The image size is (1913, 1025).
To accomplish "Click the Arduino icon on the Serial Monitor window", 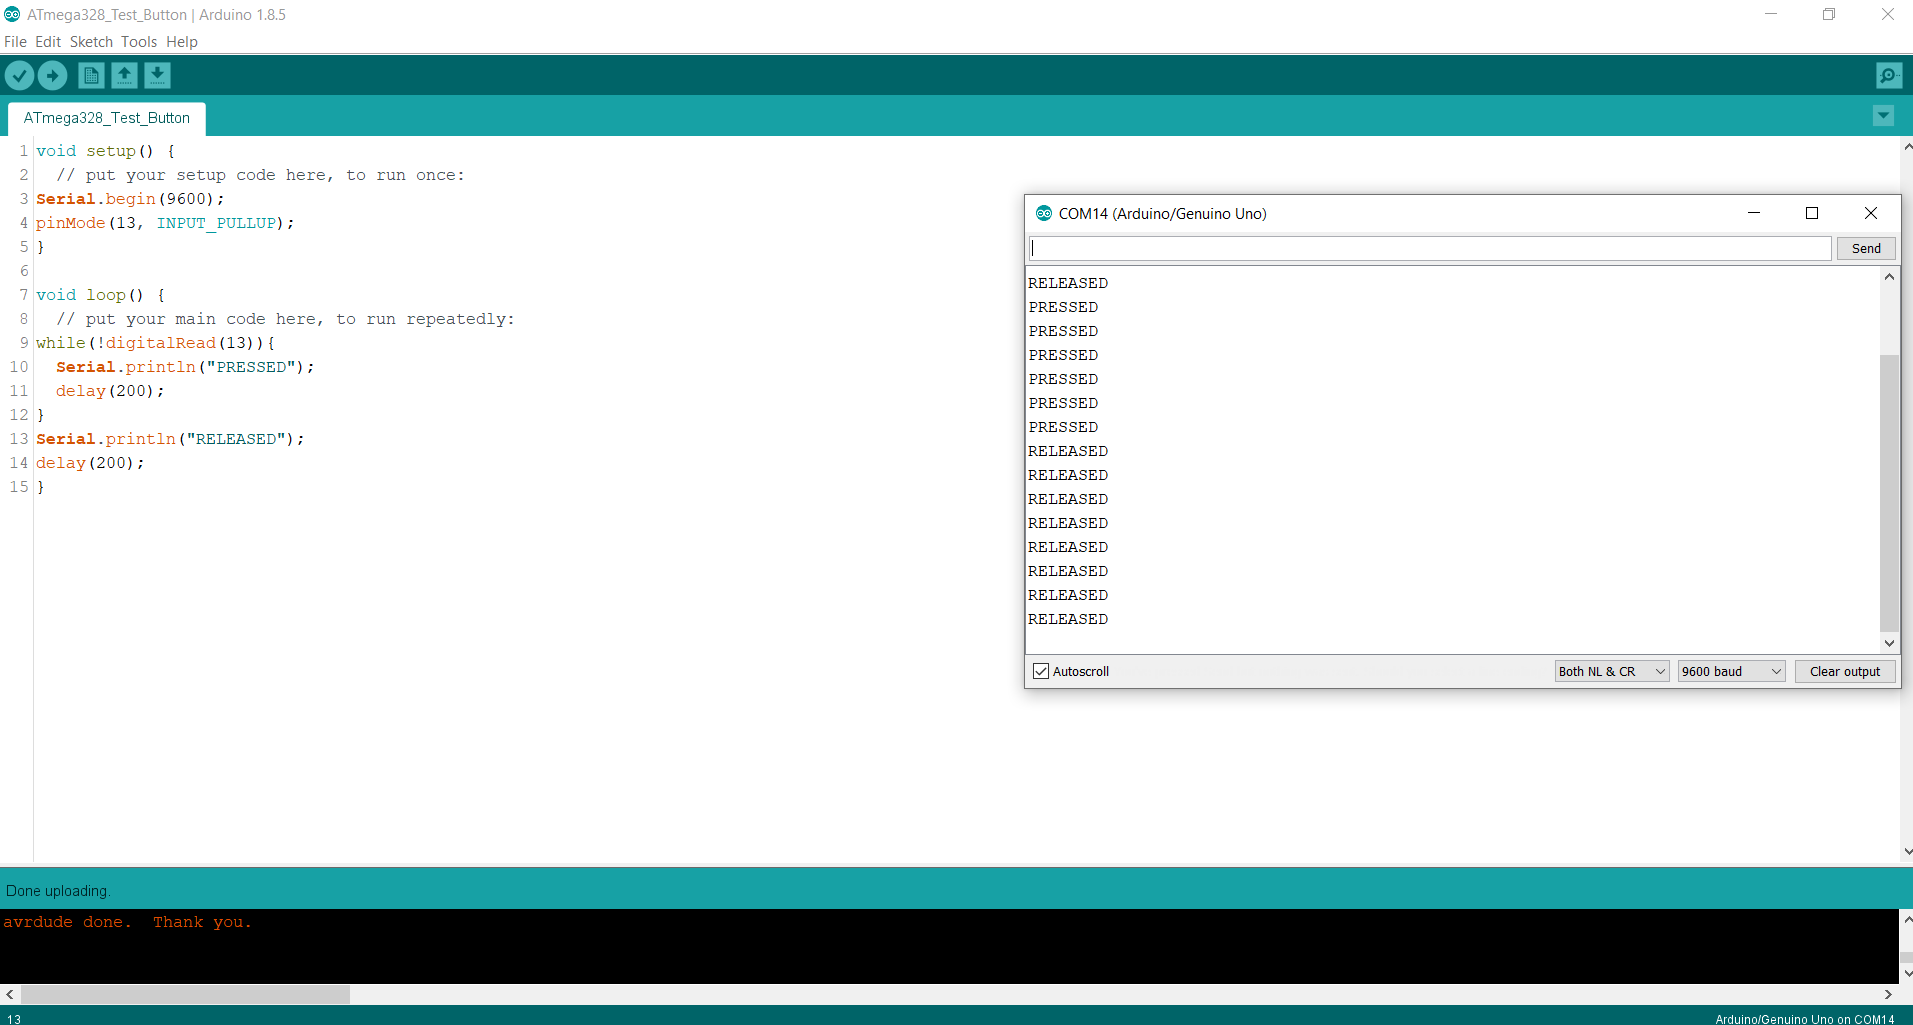I will [1043, 213].
